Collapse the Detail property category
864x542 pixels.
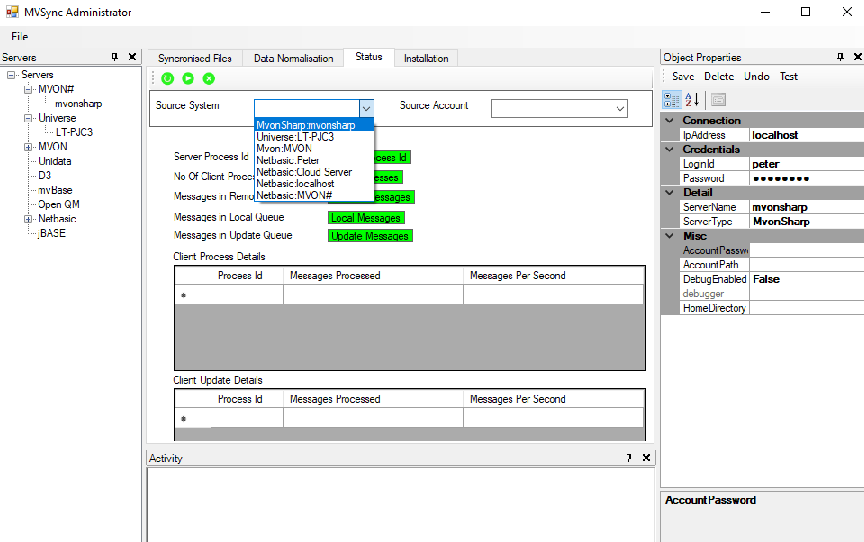coord(669,192)
